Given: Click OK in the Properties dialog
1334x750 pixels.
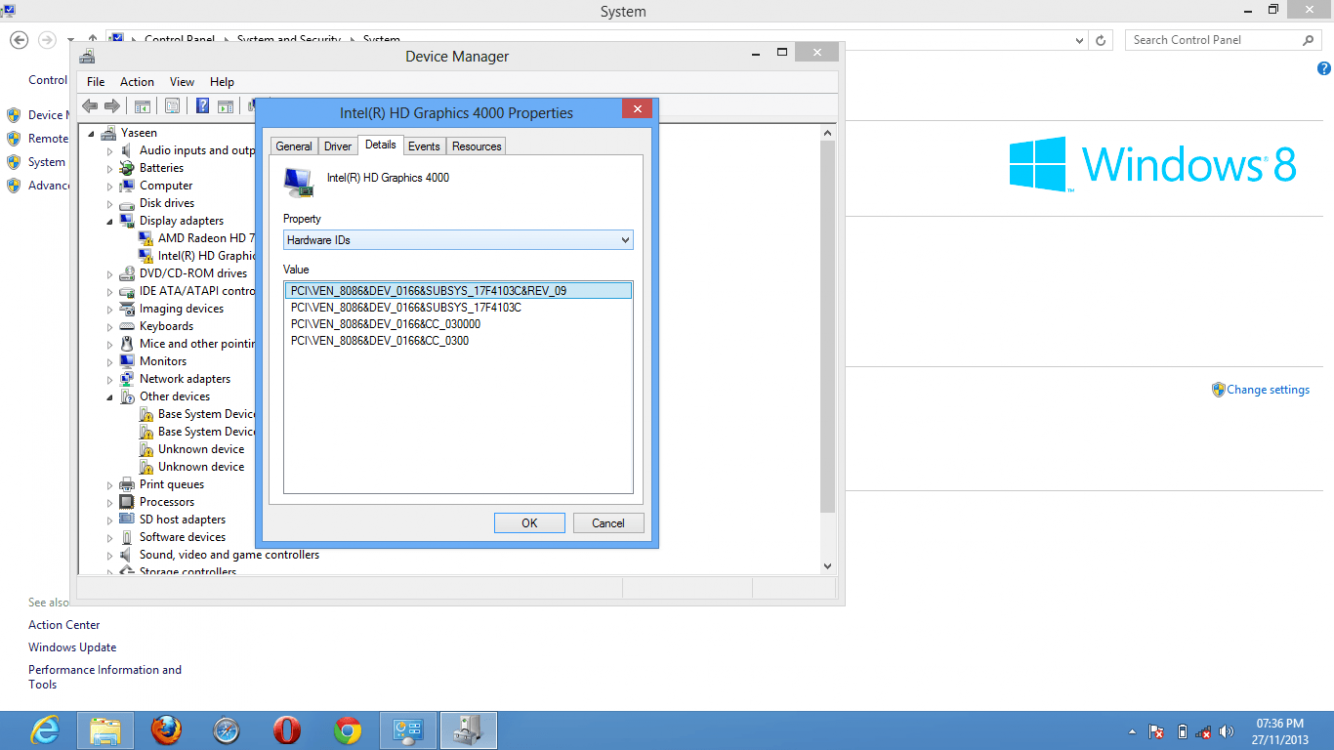Looking at the screenshot, I should [x=529, y=523].
